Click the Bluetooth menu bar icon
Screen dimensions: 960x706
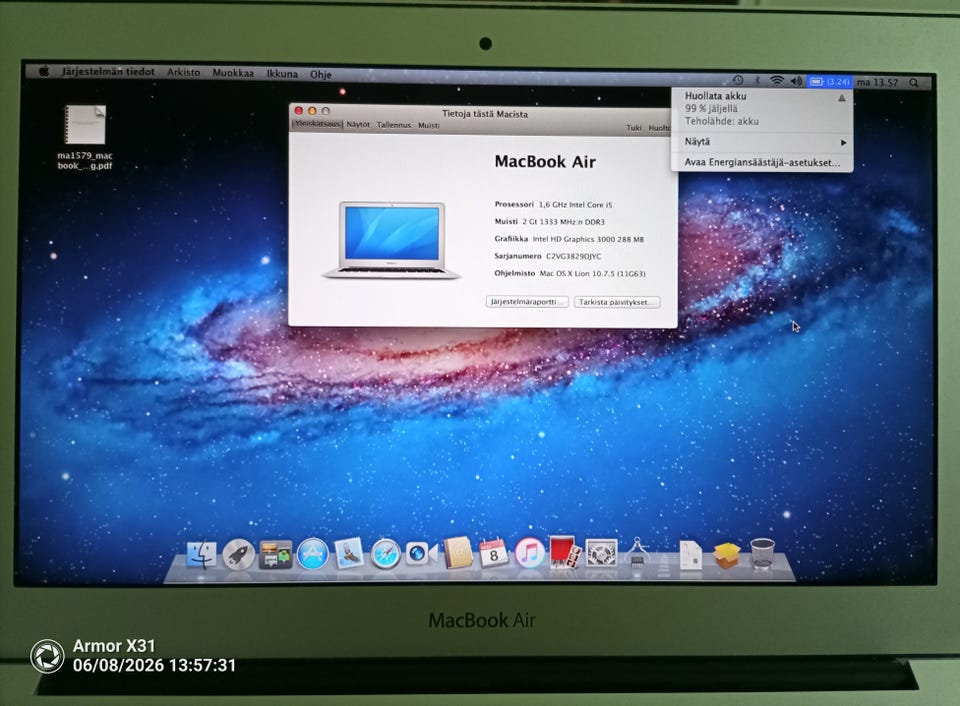pos(757,81)
